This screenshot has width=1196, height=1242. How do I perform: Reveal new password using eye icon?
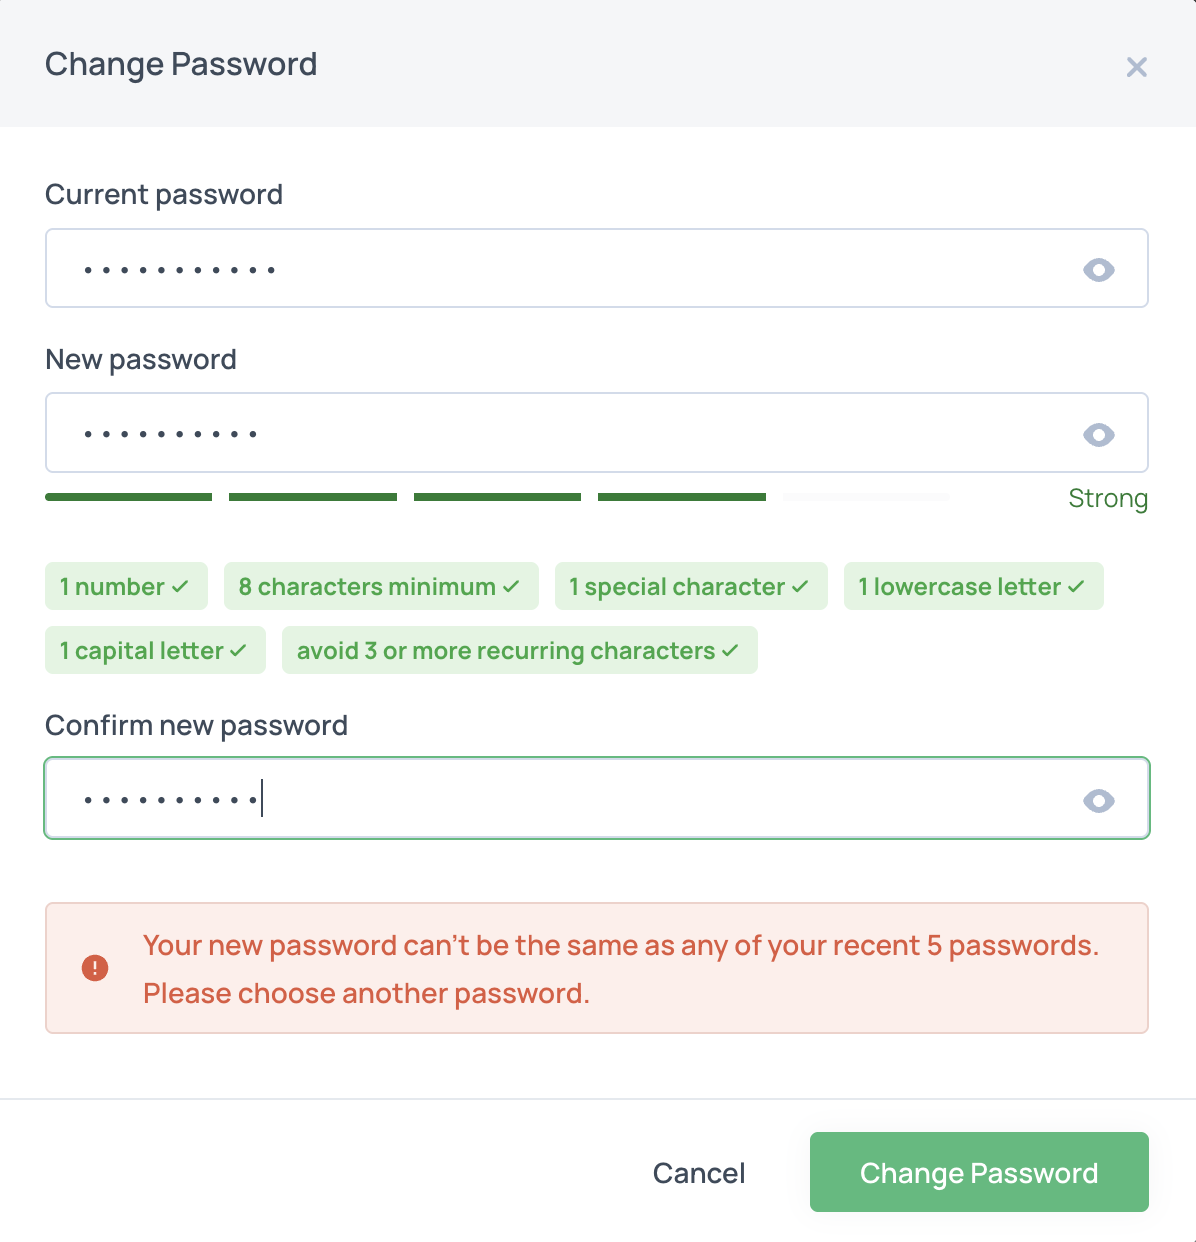coord(1098,435)
